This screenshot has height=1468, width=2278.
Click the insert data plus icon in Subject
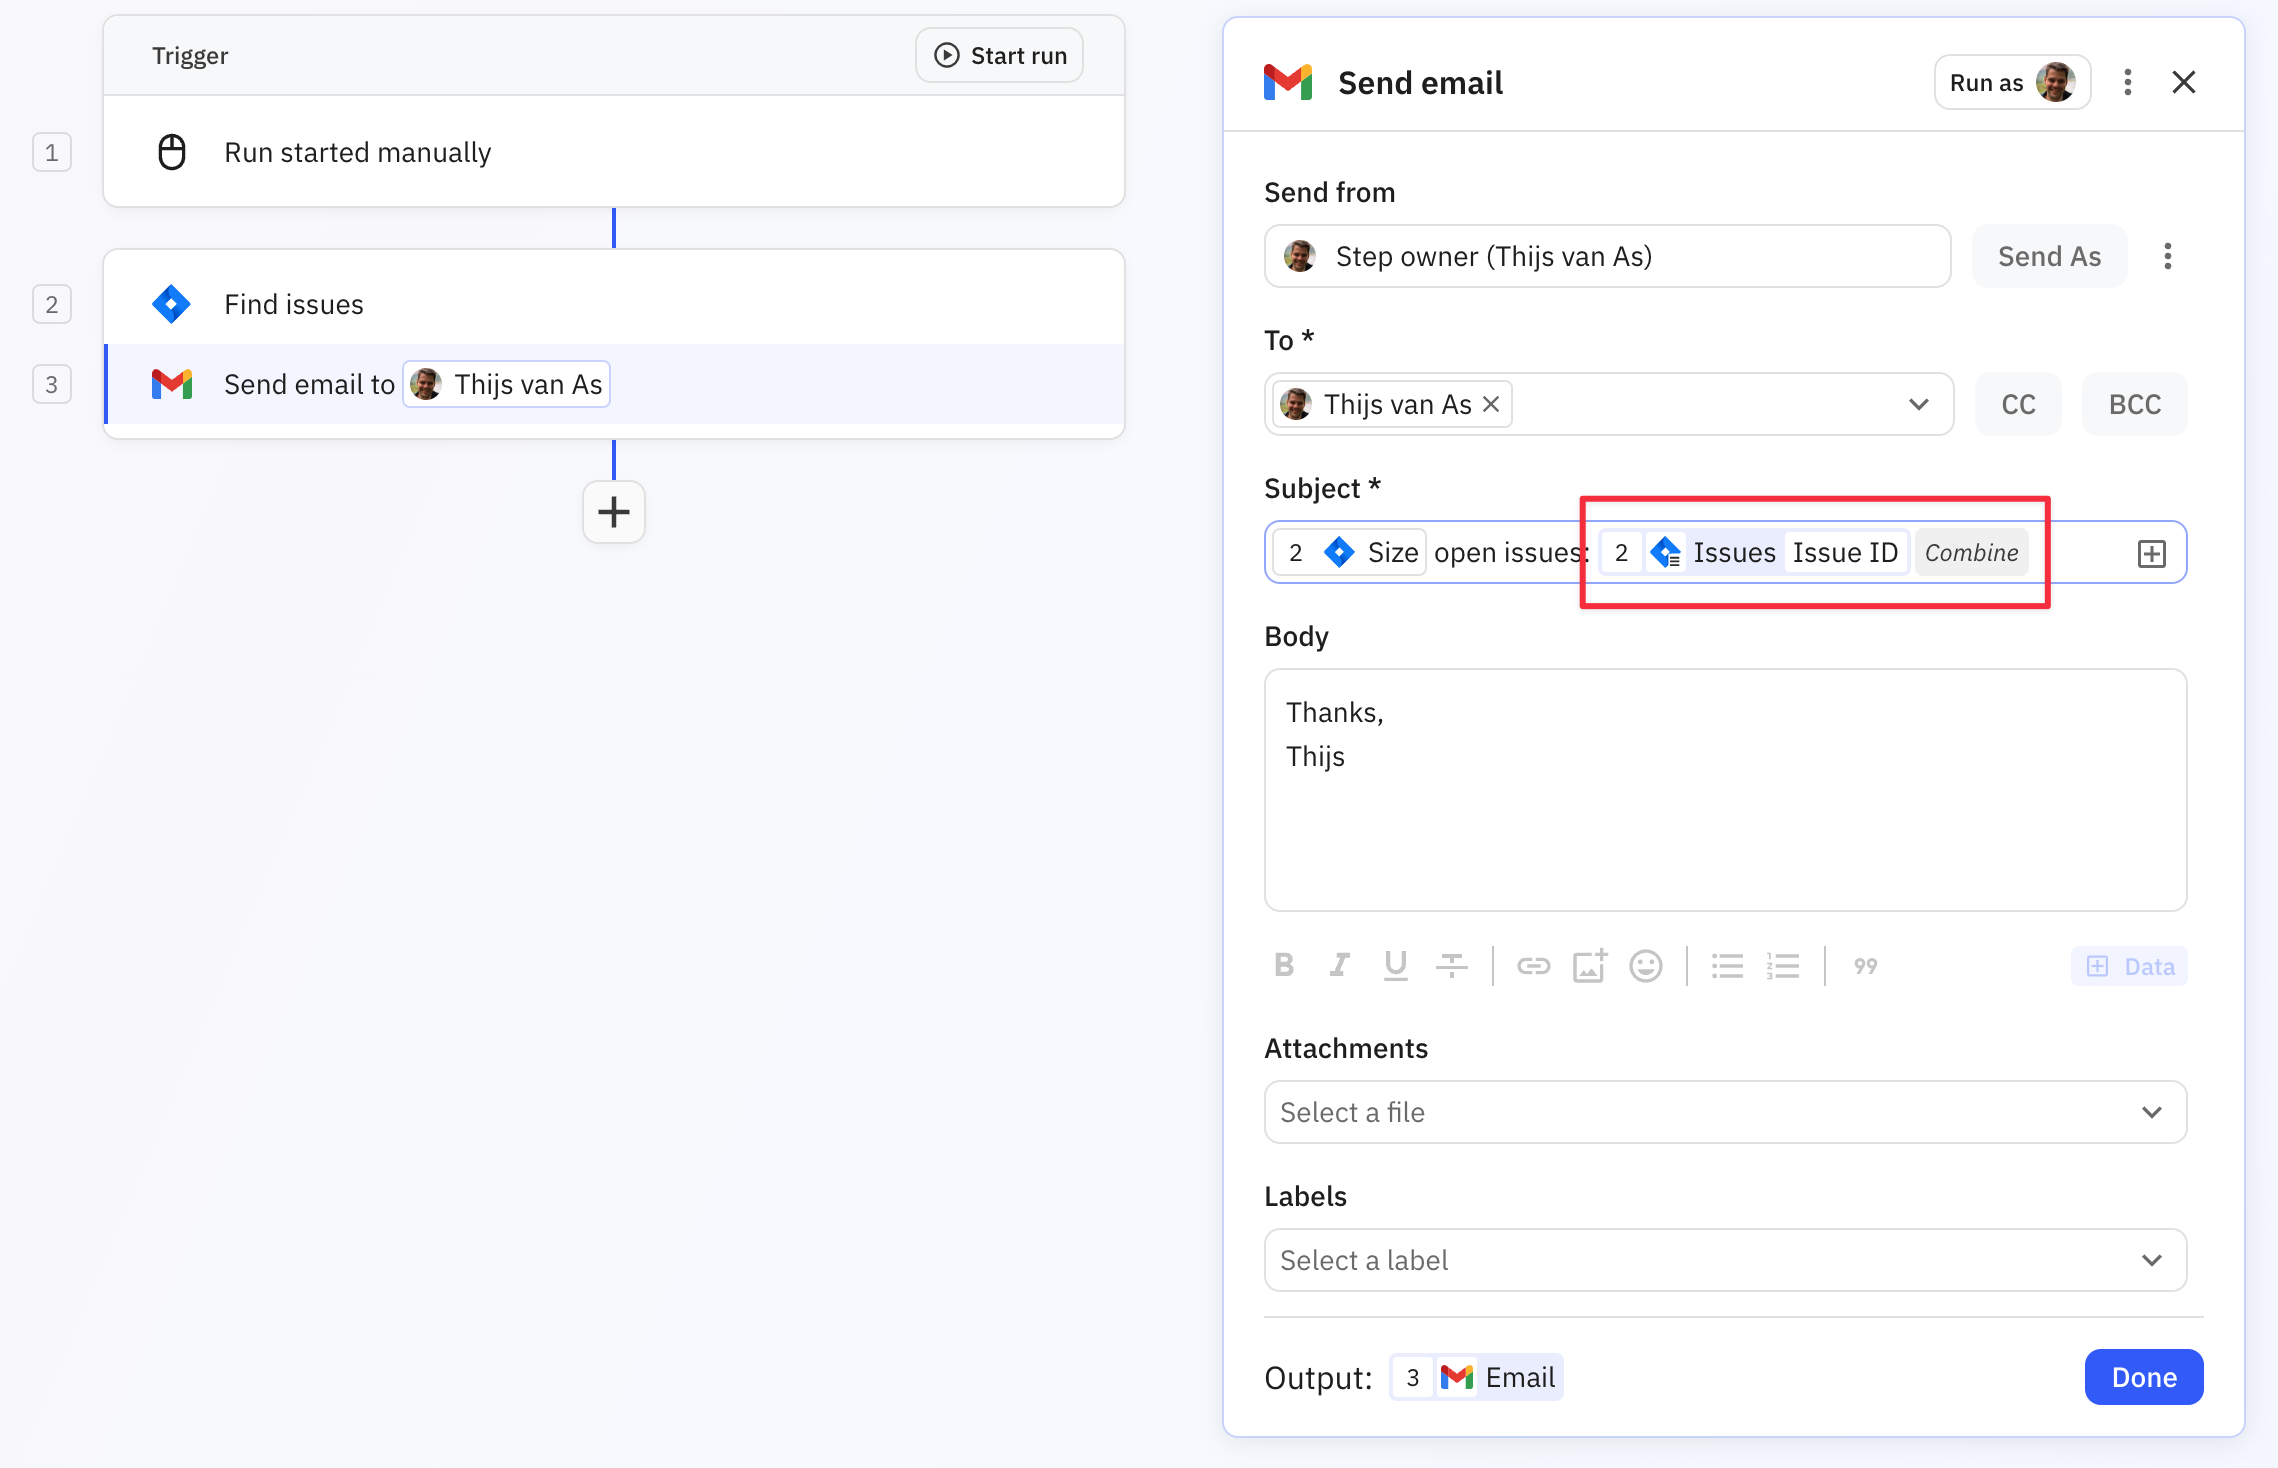pyautogui.click(x=2151, y=553)
